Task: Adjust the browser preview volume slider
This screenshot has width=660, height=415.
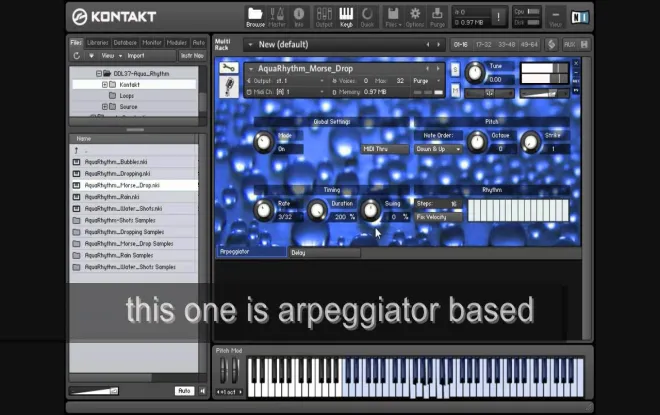Action: pos(94,391)
